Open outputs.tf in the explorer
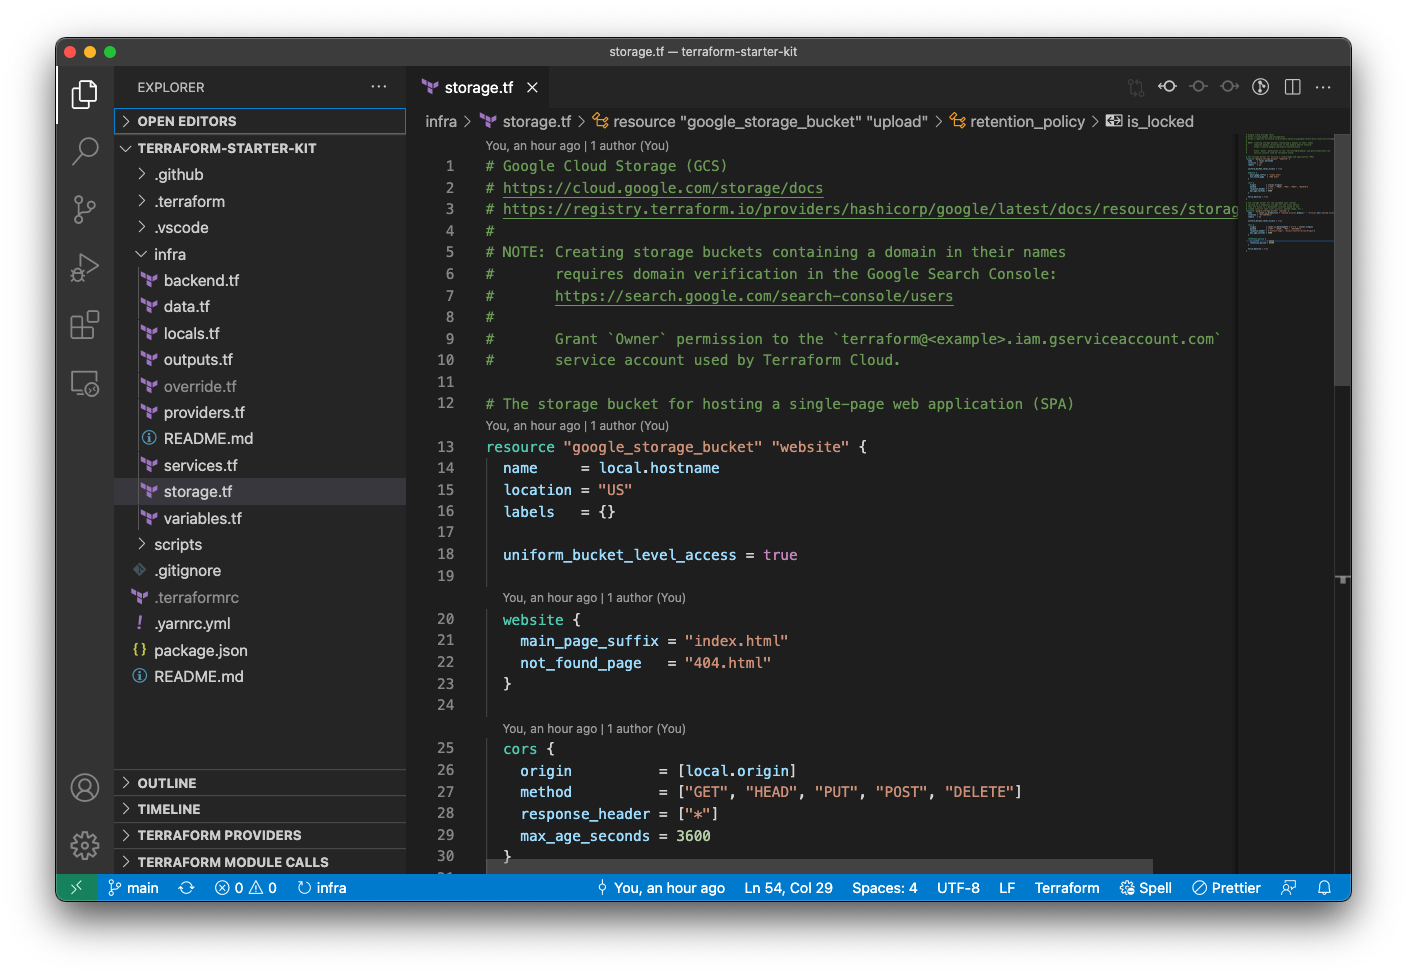The image size is (1407, 975). (260, 360)
